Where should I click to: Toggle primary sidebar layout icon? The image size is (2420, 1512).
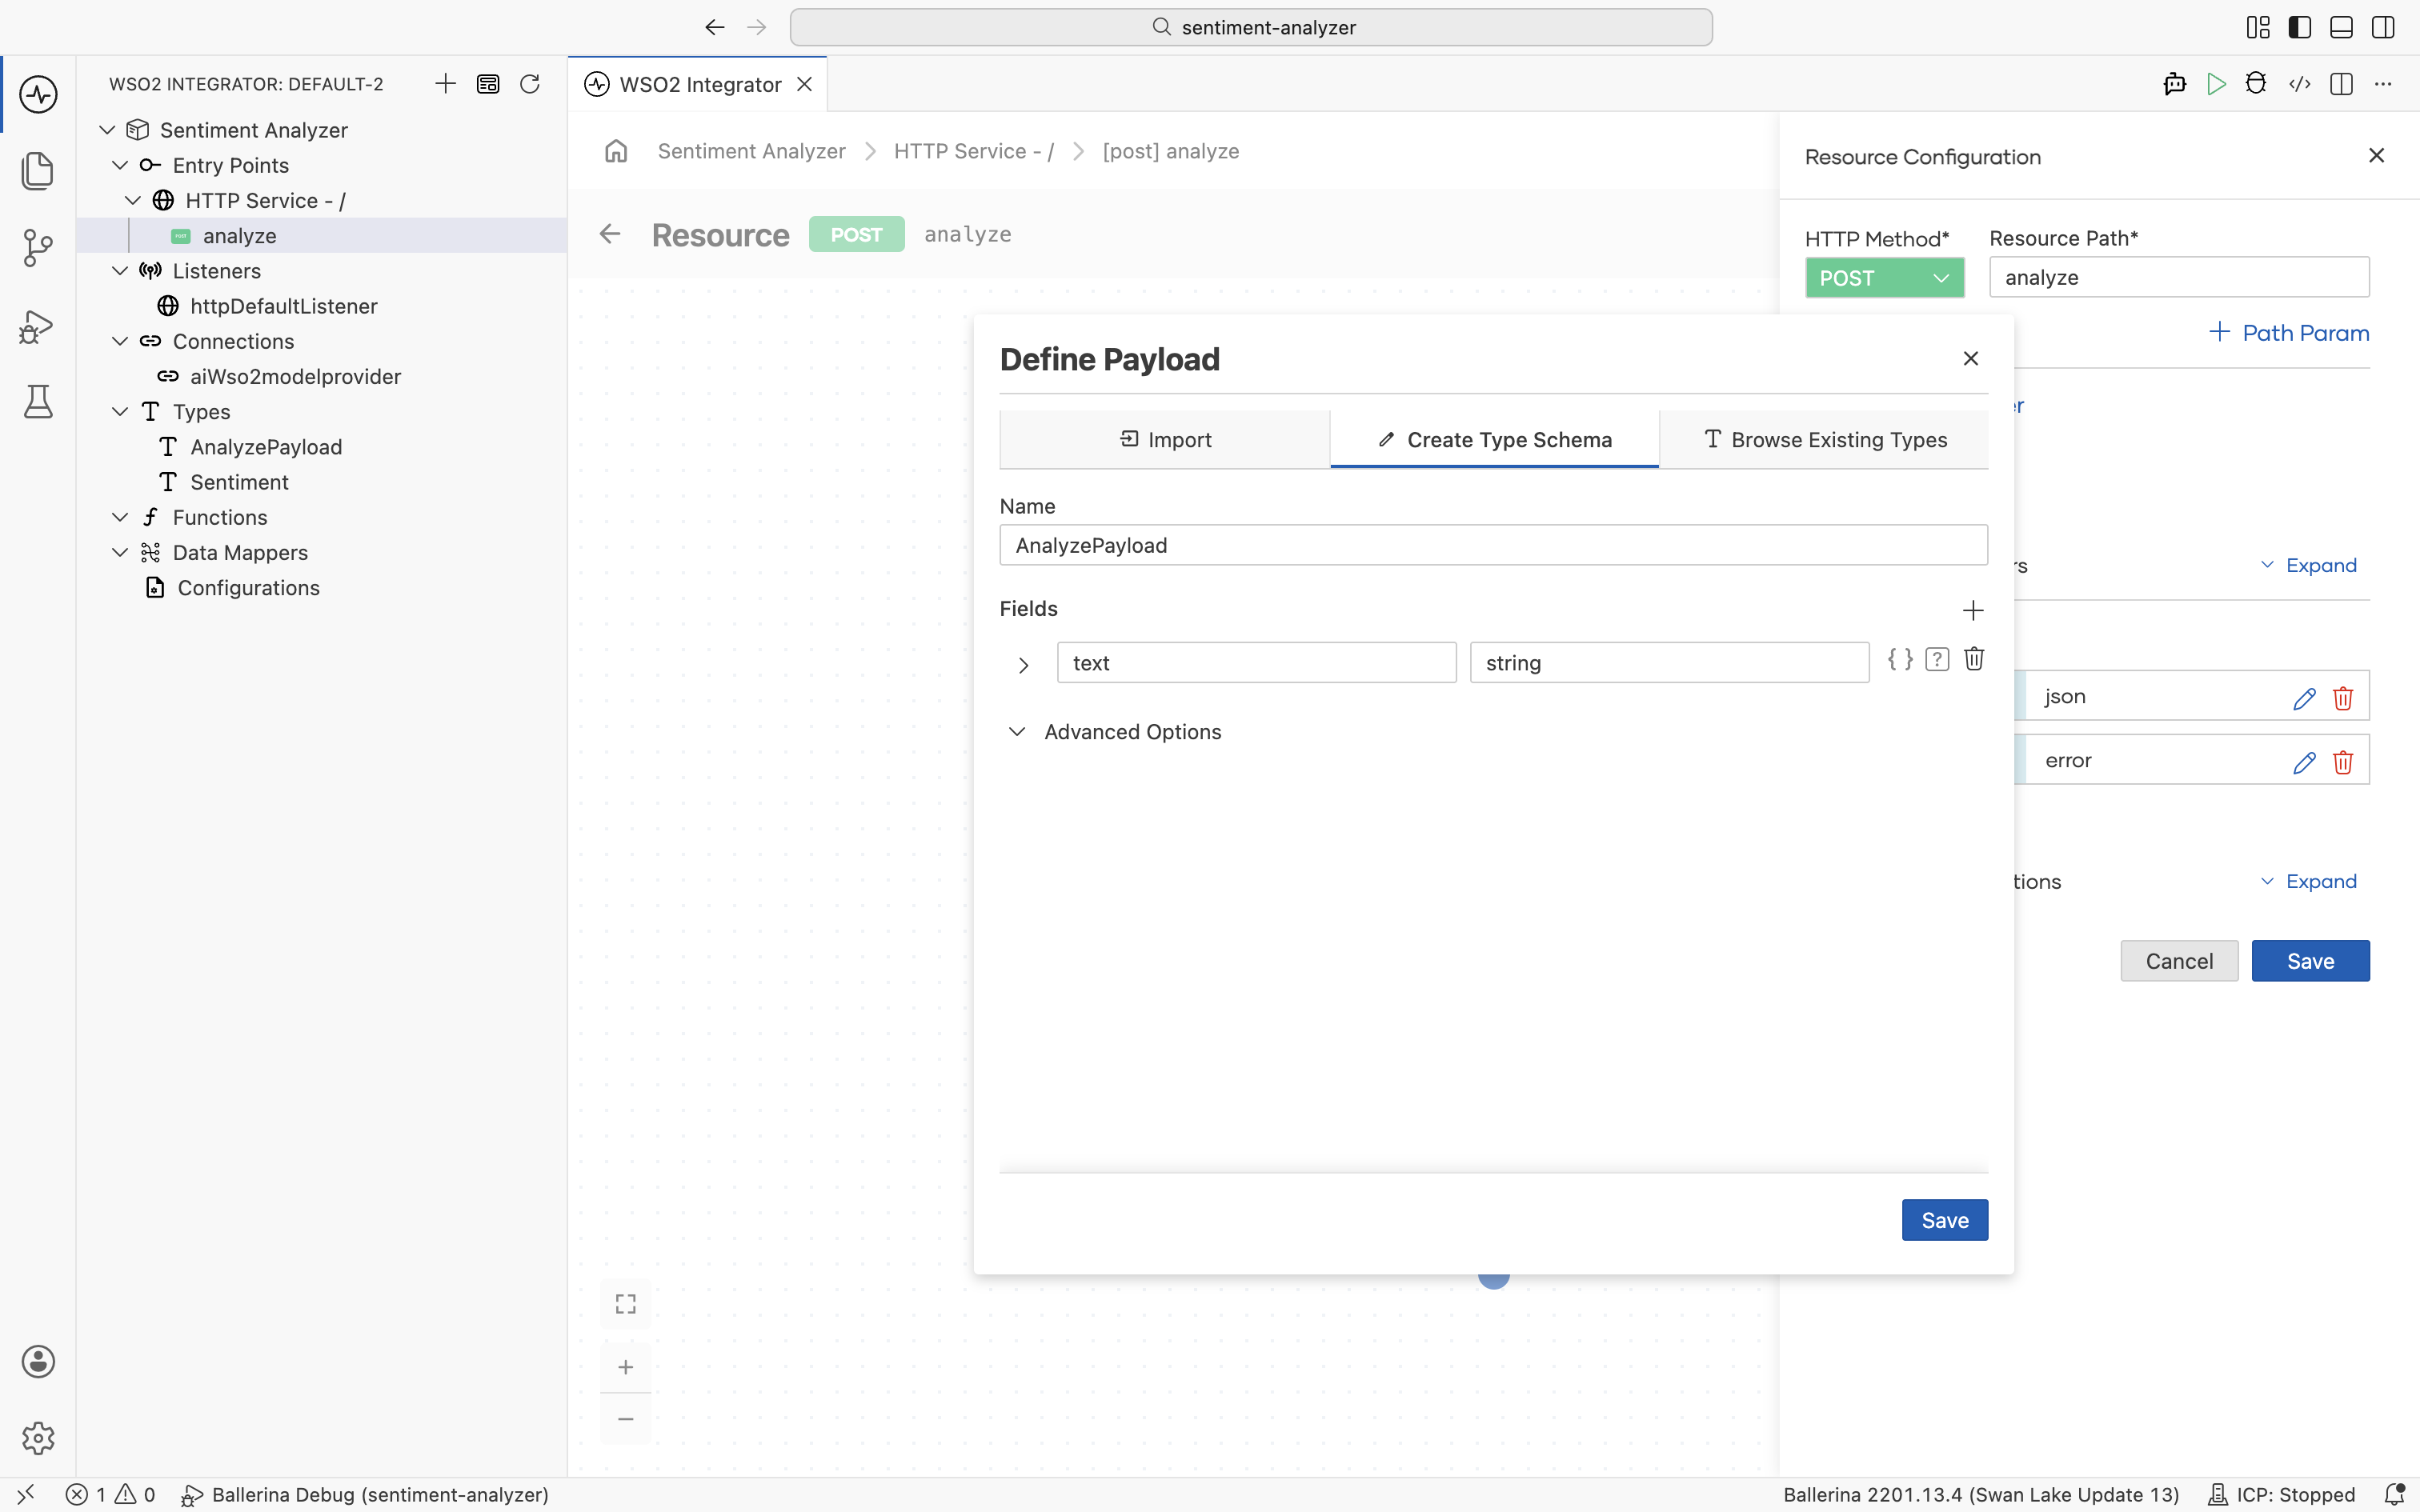click(x=2300, y=27)
